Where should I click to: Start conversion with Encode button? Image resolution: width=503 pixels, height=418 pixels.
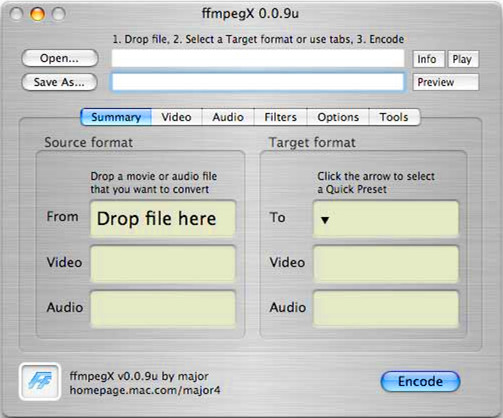tap(420, 381)
